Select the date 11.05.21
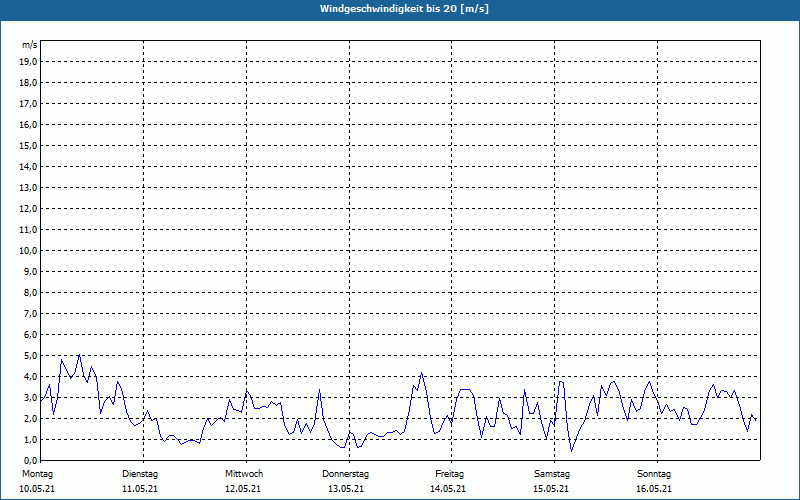 (140, 489)
